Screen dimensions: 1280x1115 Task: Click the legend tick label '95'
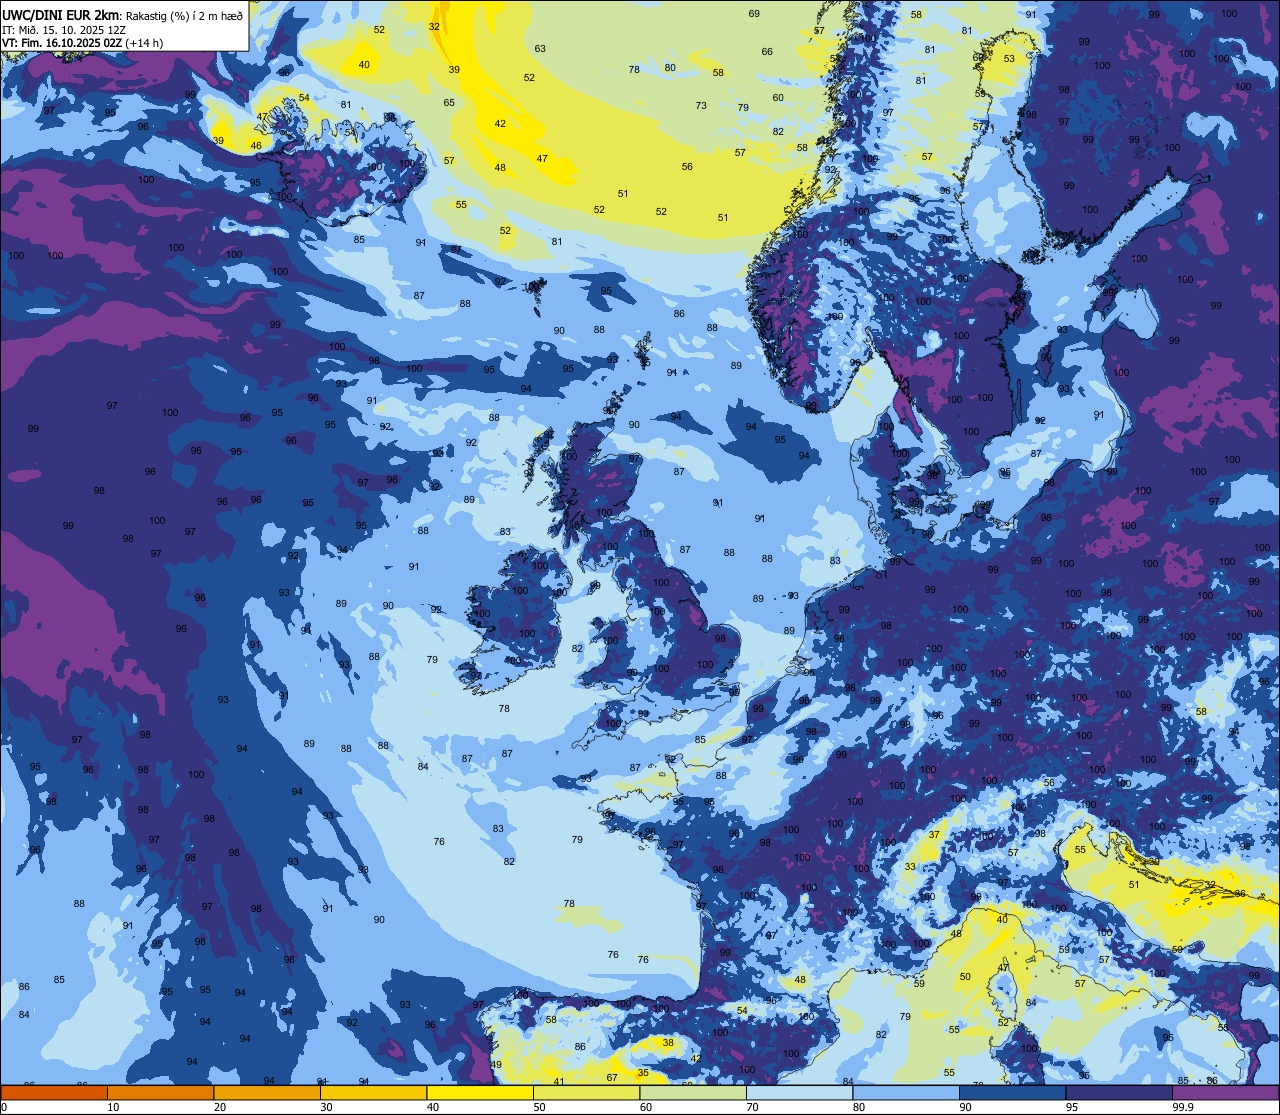click(1072, 1107)
